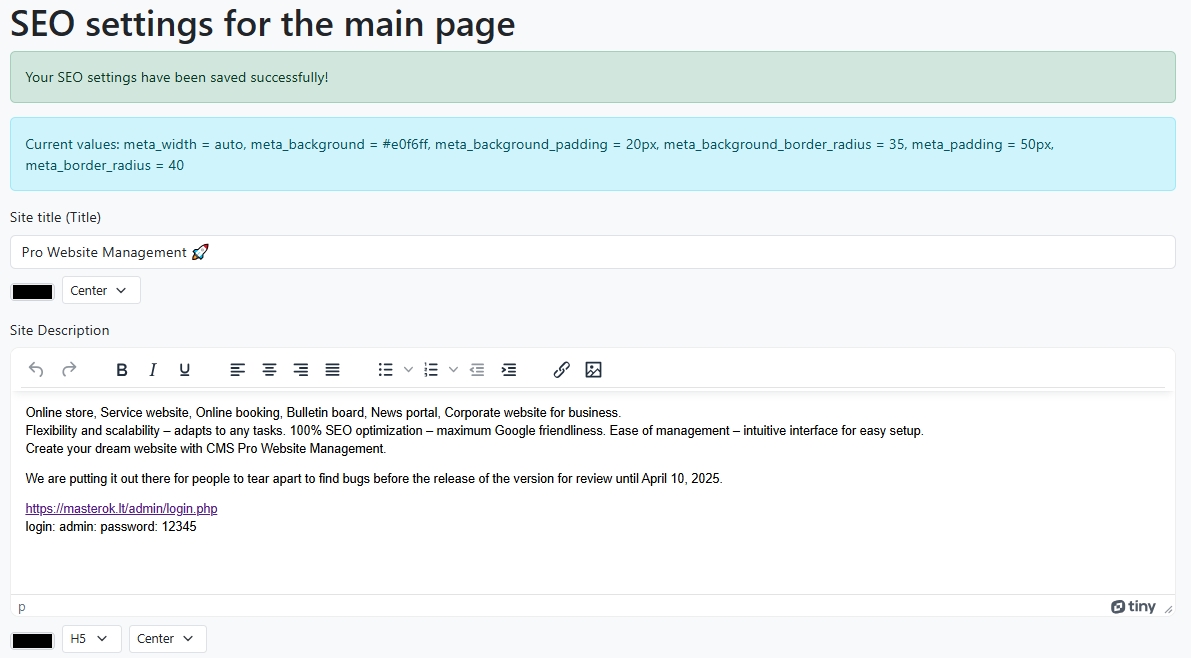Toggle bold formatting in the editor
Image resolution: width=1191 pixels, height=658 pixels.
[x=121, y=370]
